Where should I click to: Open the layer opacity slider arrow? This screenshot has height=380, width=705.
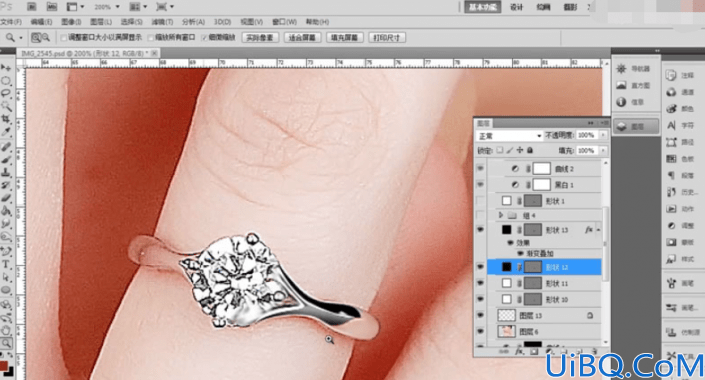point(603,135)
